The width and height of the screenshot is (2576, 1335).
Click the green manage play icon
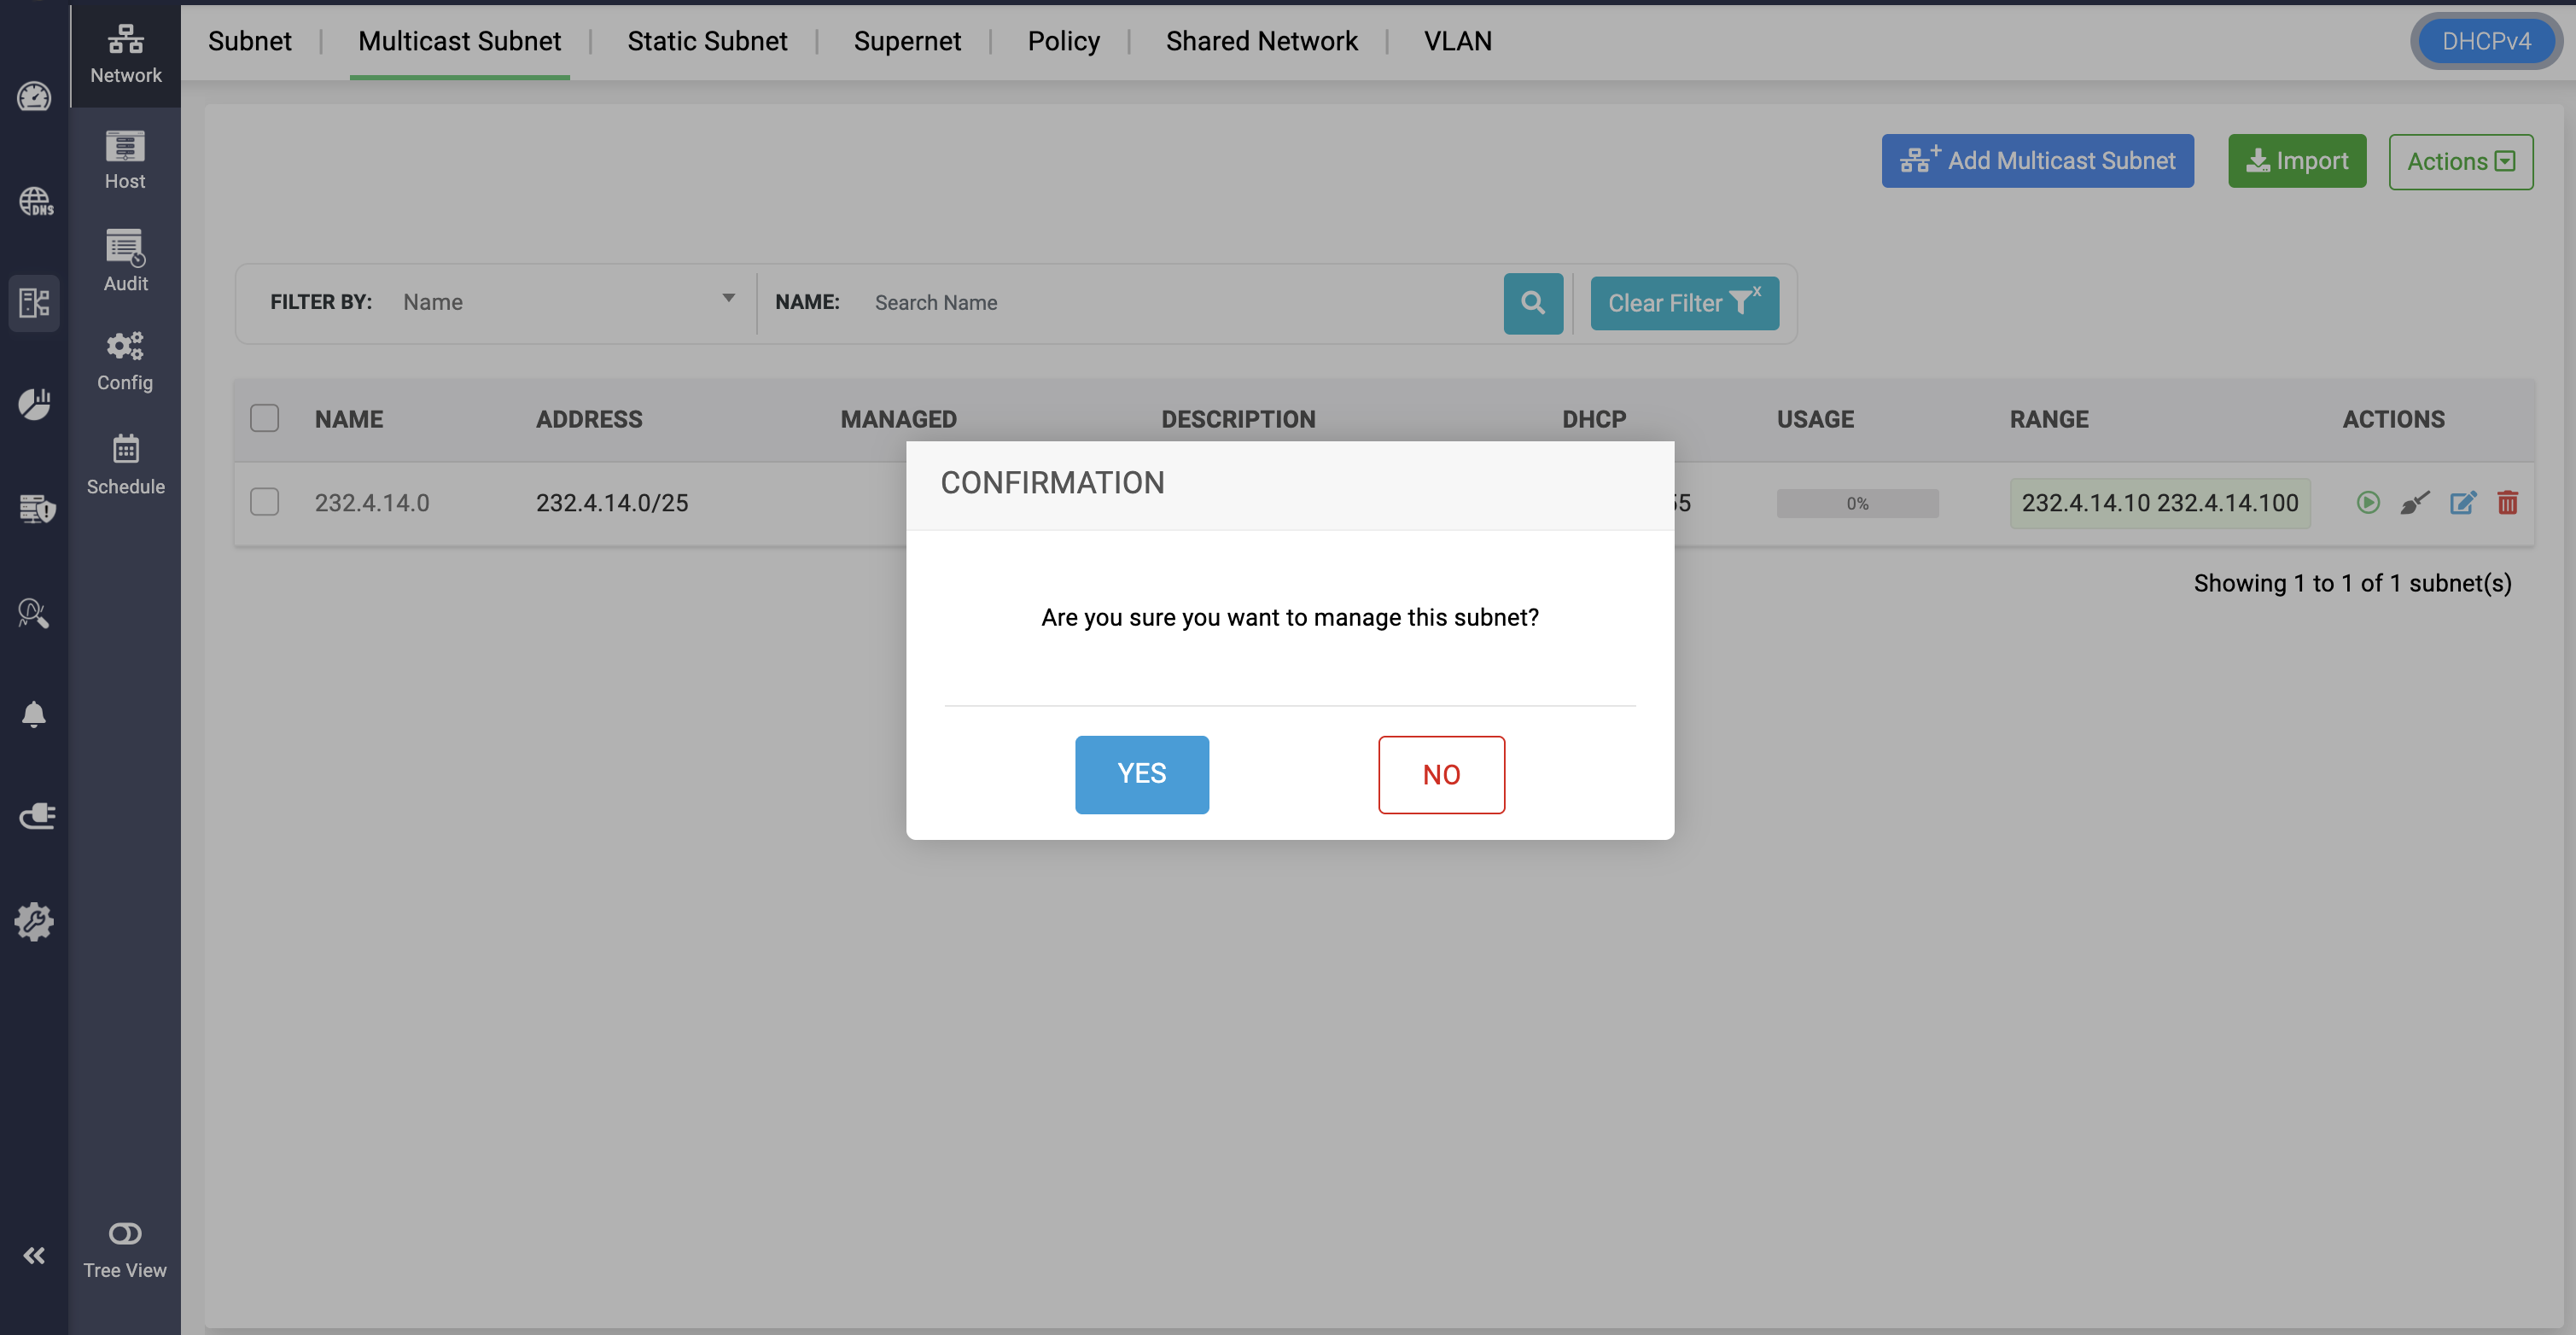[x=2367, y=503]
